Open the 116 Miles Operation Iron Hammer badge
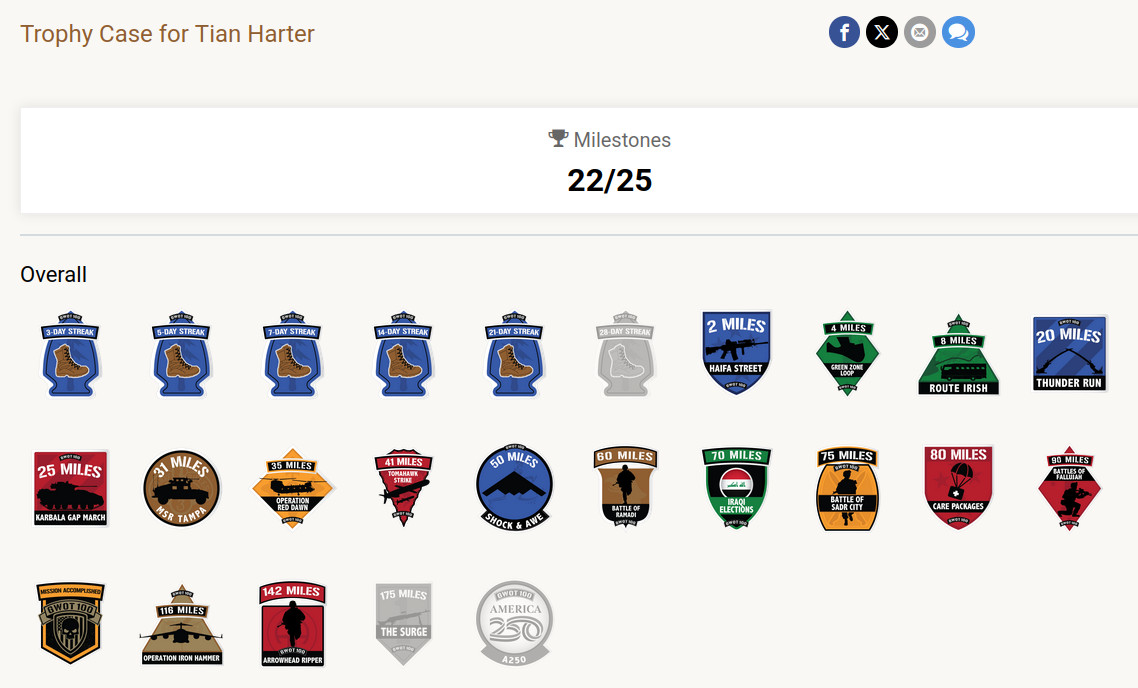Viewport: 1138px width, 688px height. point(181,624)
